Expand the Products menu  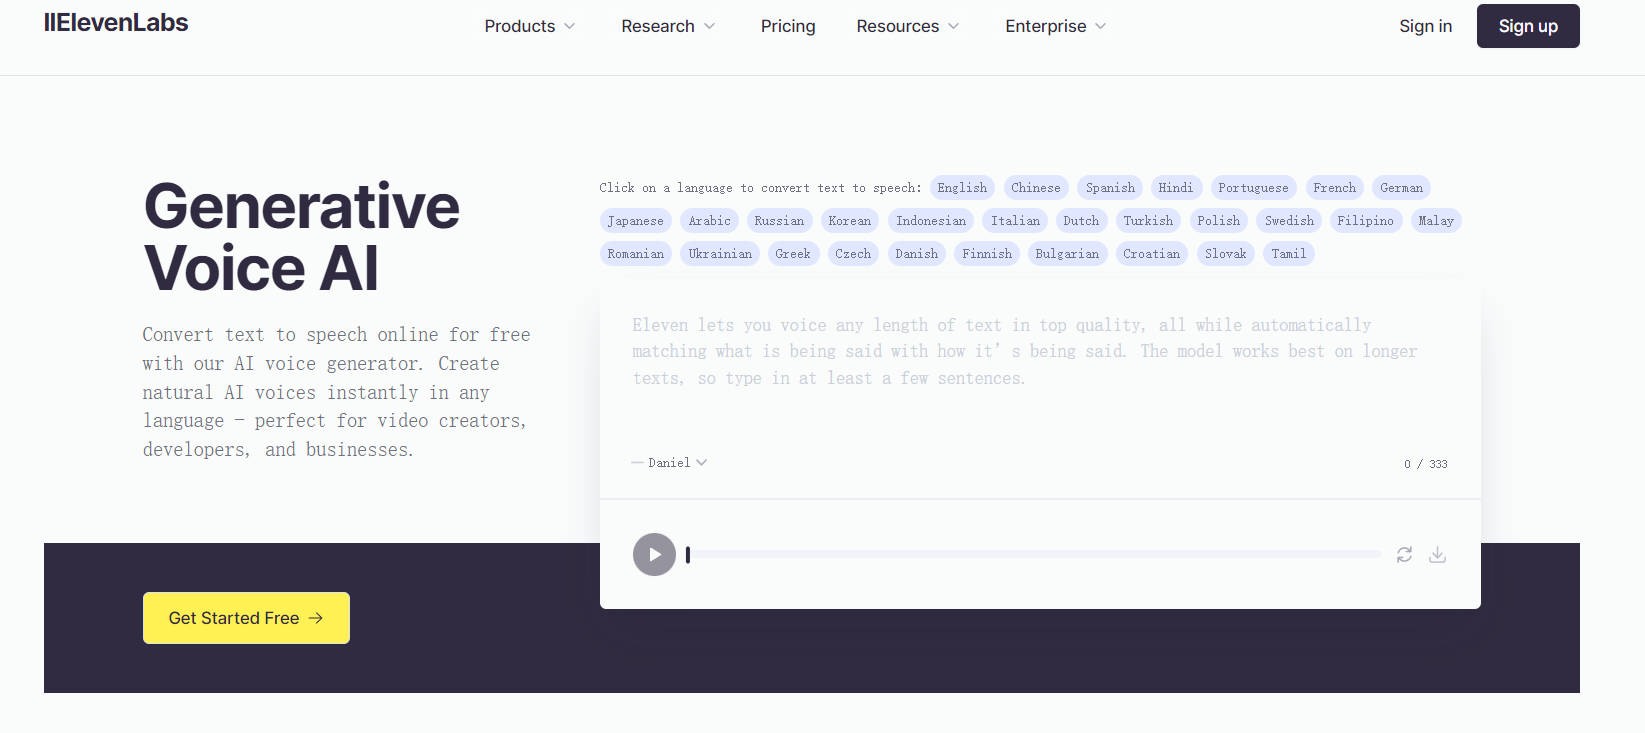[x=530, y=26]
